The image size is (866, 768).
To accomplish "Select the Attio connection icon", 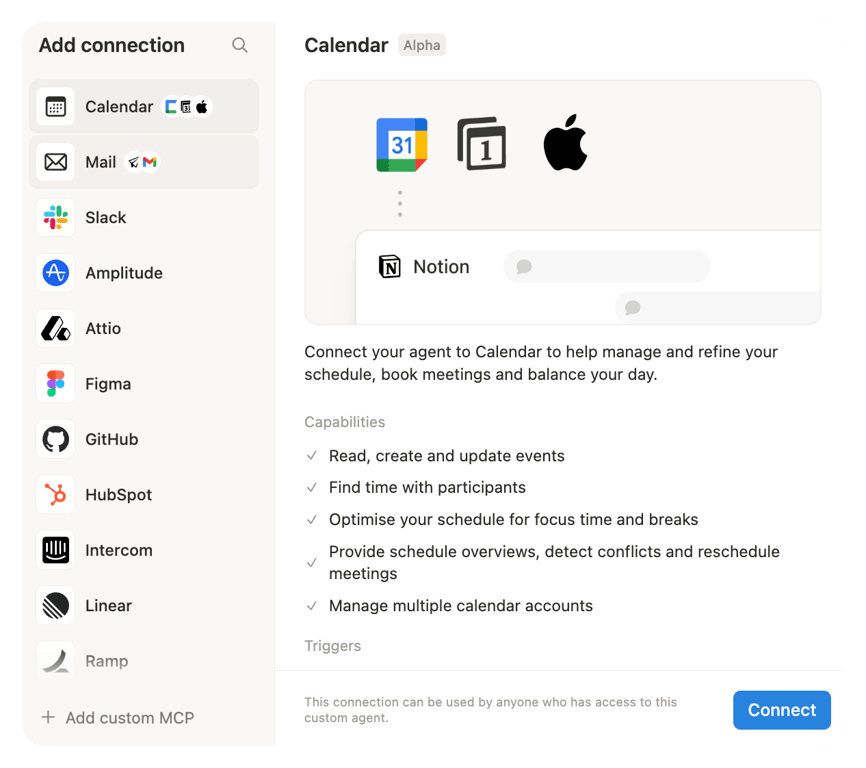I will 55,328.
